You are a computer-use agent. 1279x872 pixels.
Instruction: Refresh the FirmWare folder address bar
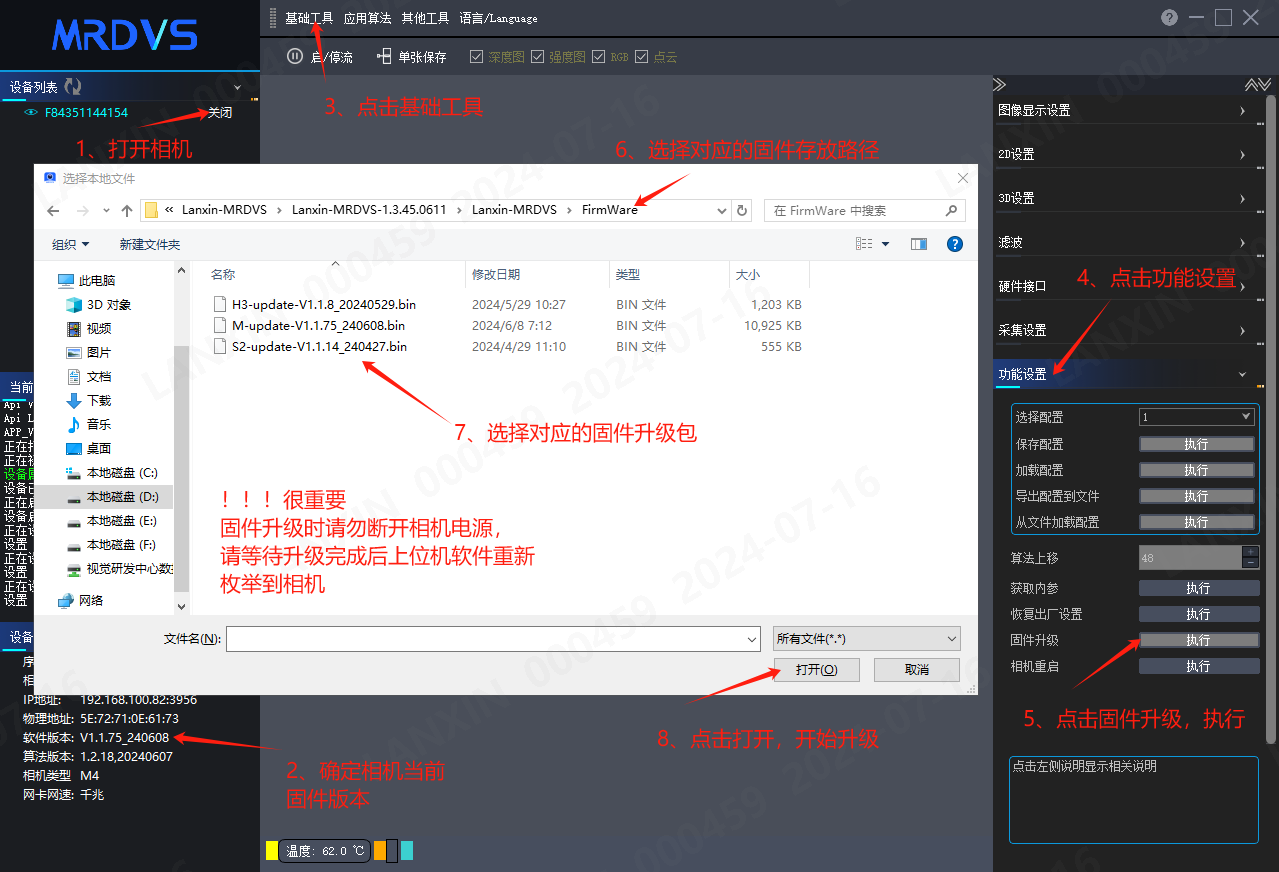[742, 211]
